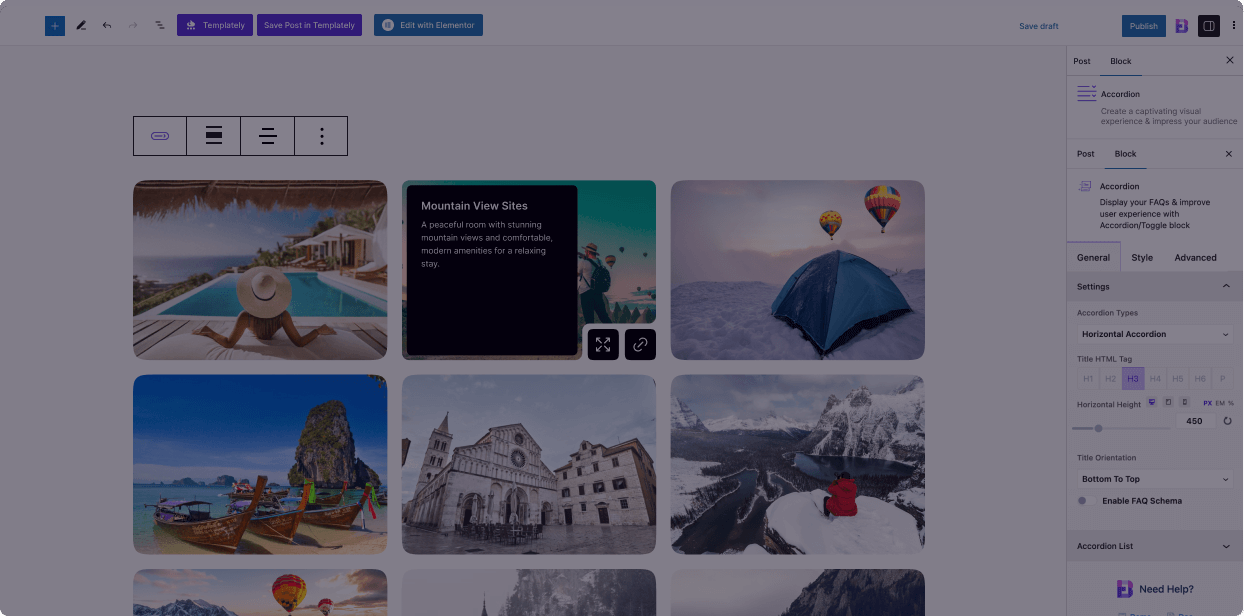Collapse the Settings section

click(1154, 287)
